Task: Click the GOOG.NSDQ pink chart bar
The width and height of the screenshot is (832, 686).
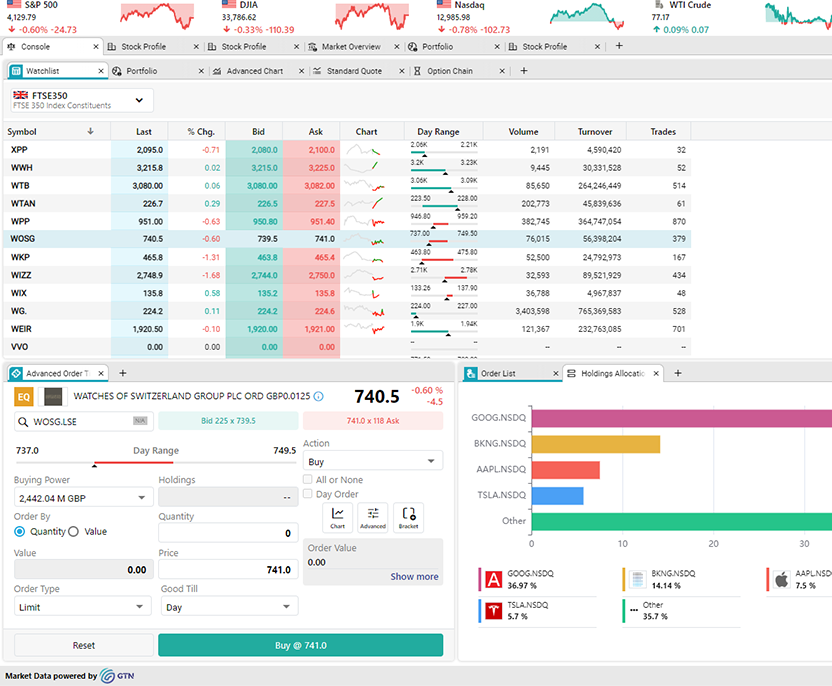Action: (x=681, y=418)
